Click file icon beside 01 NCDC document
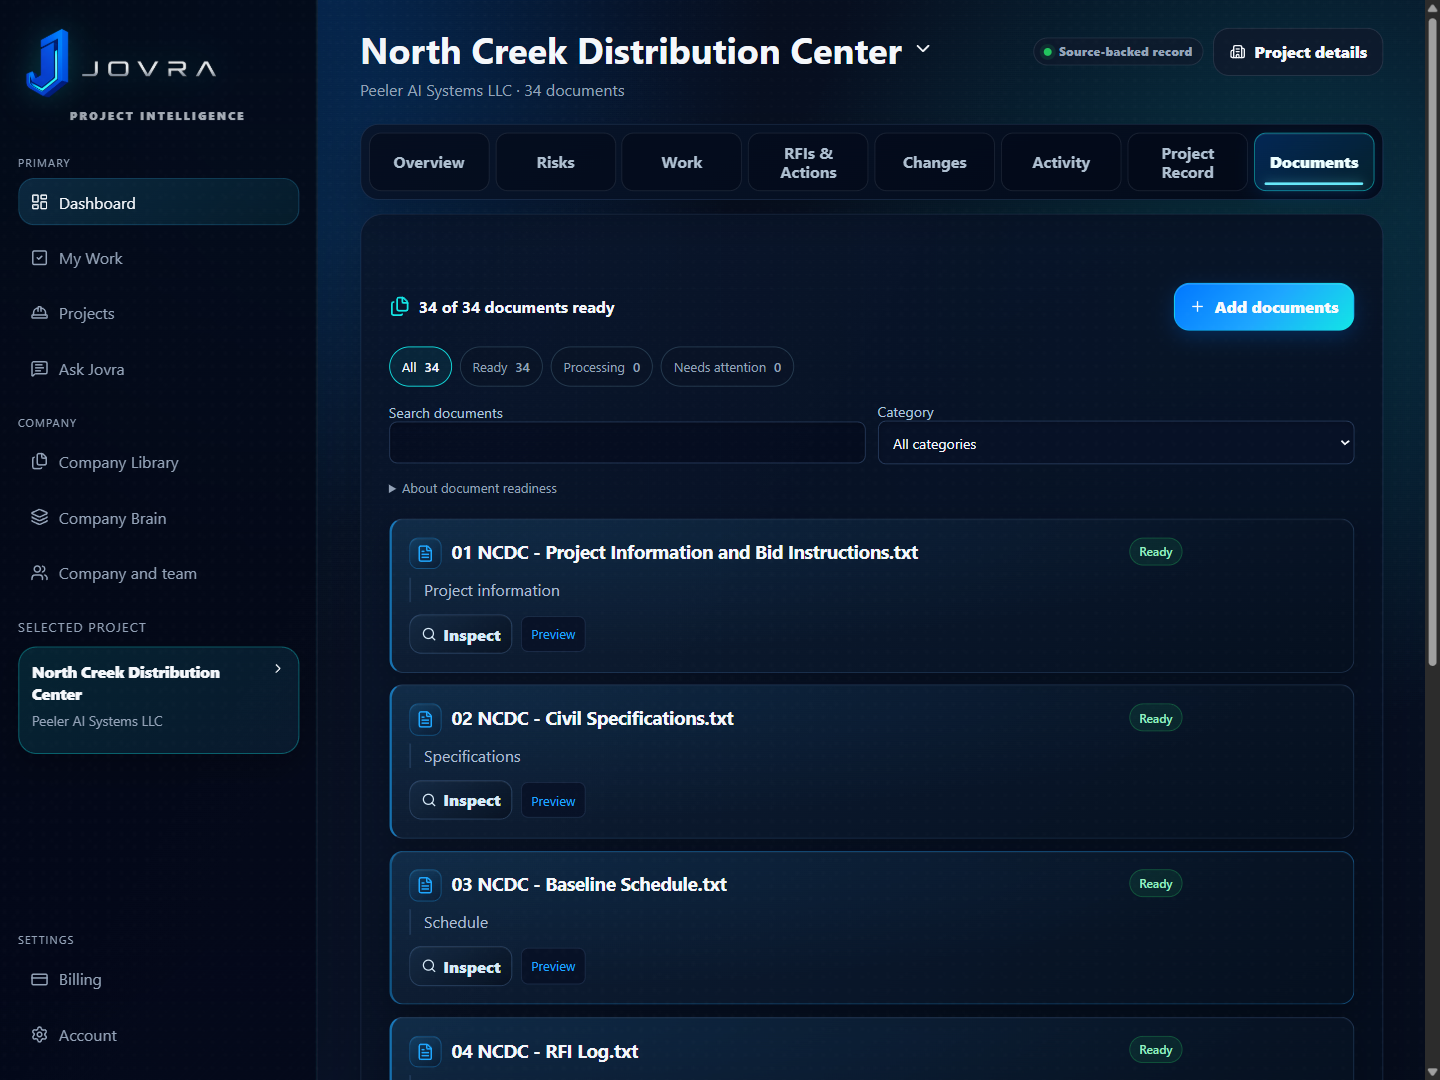1440x1080 pixels. coord(425,553)
